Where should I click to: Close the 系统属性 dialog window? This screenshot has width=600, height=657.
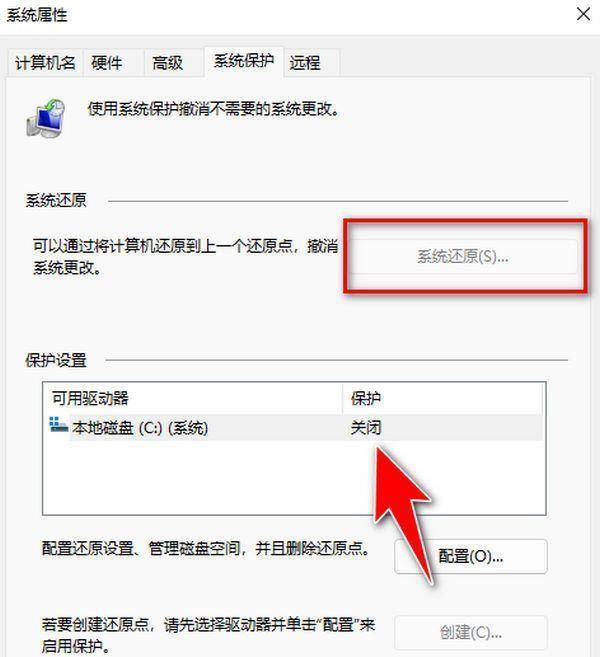pos(583,15)
